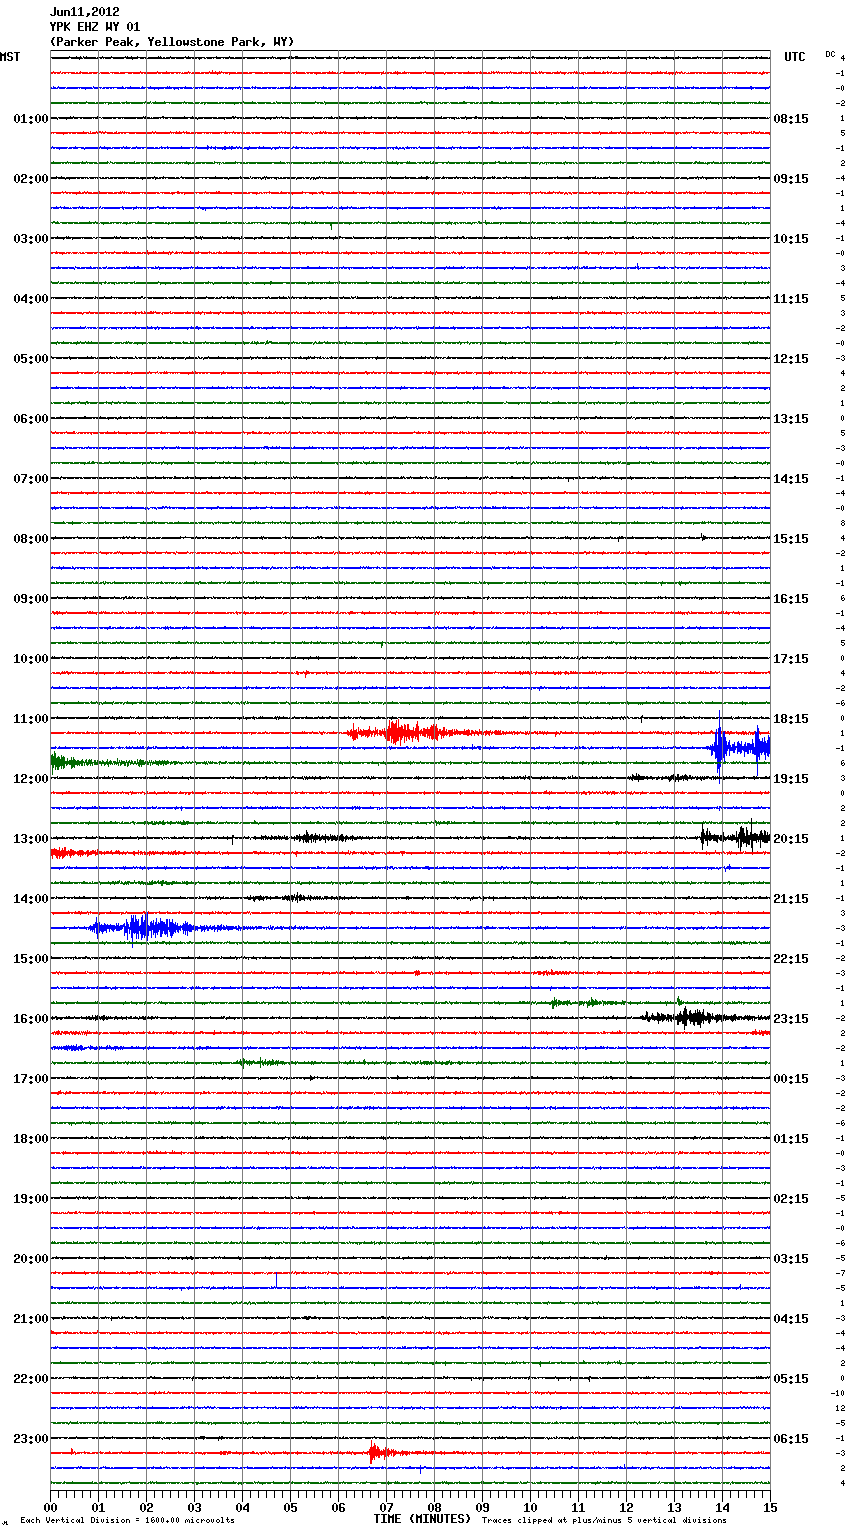Click the Traces clipped at plus/minus 5 note
Image resolution: width=850 pixels, height=1534 pixels.
(604, 1521)
